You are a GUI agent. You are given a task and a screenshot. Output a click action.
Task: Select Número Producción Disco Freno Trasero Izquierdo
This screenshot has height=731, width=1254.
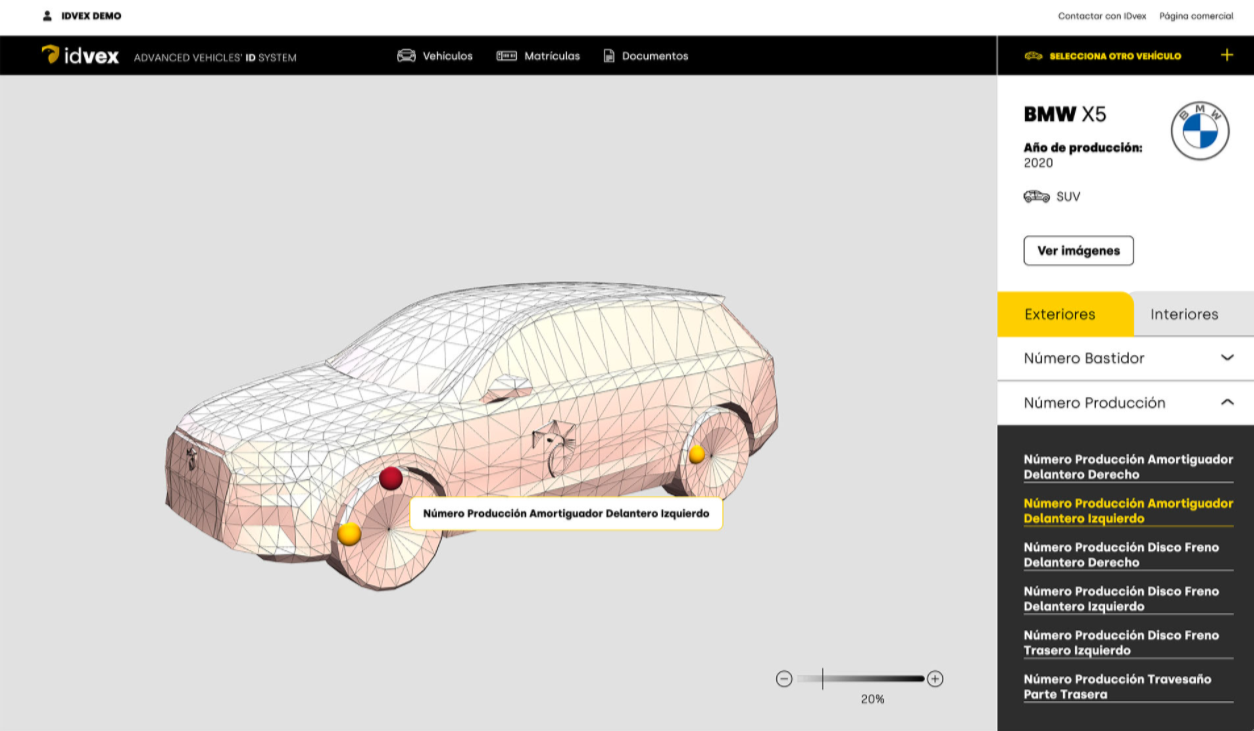(1121, 642)
